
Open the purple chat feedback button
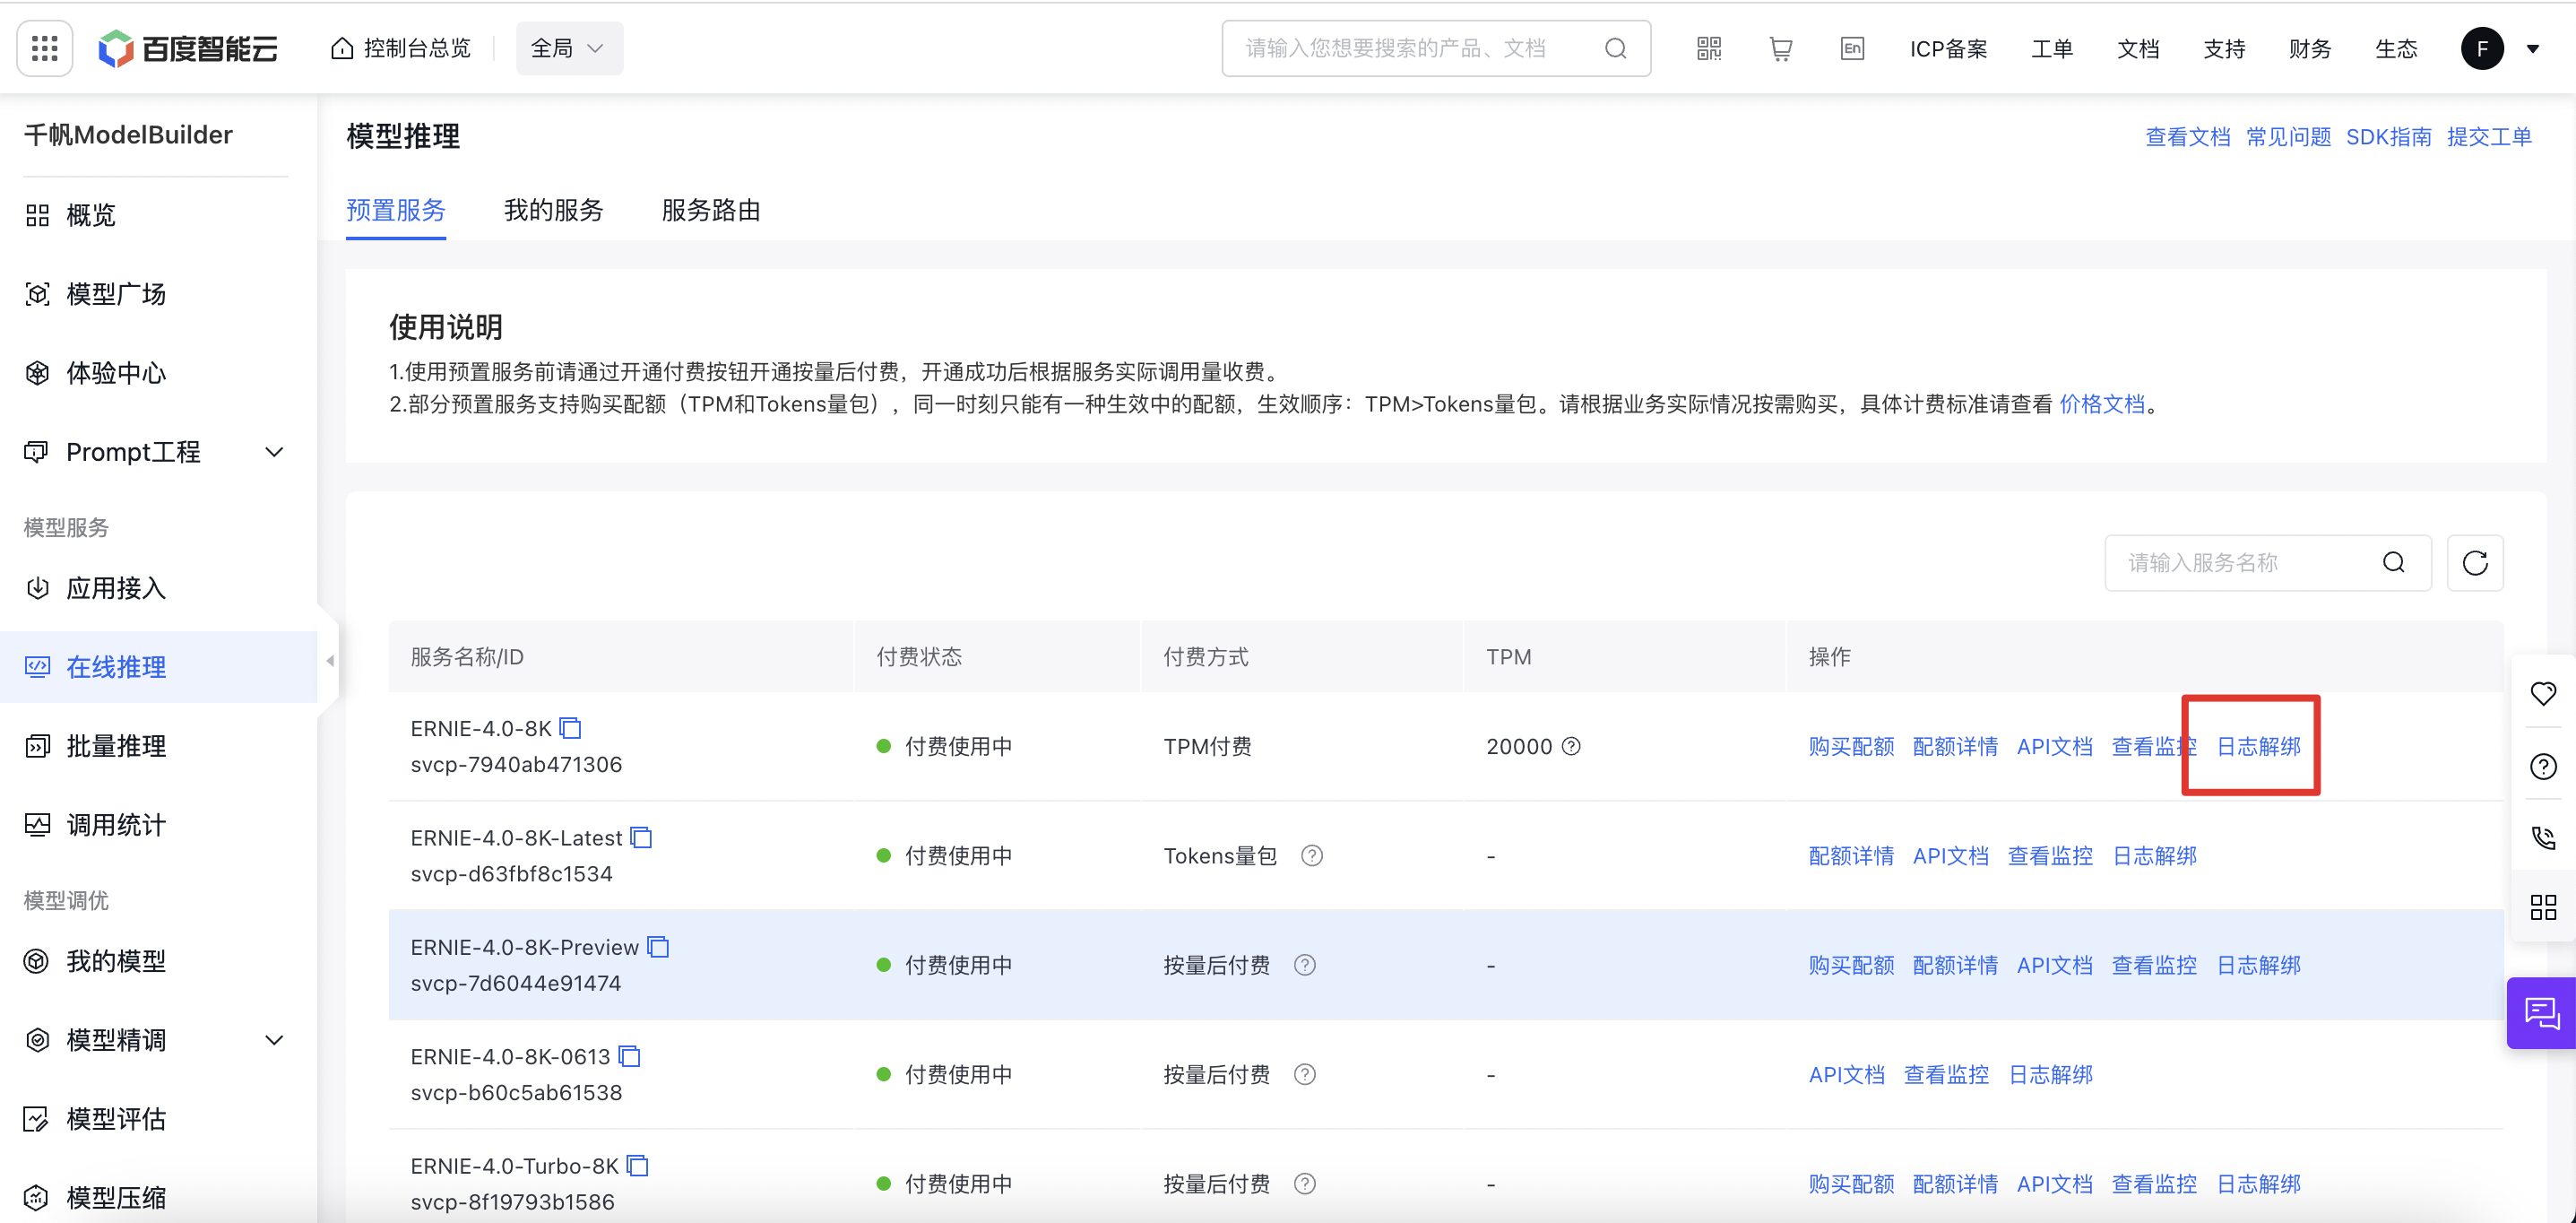point(2541,1013)
